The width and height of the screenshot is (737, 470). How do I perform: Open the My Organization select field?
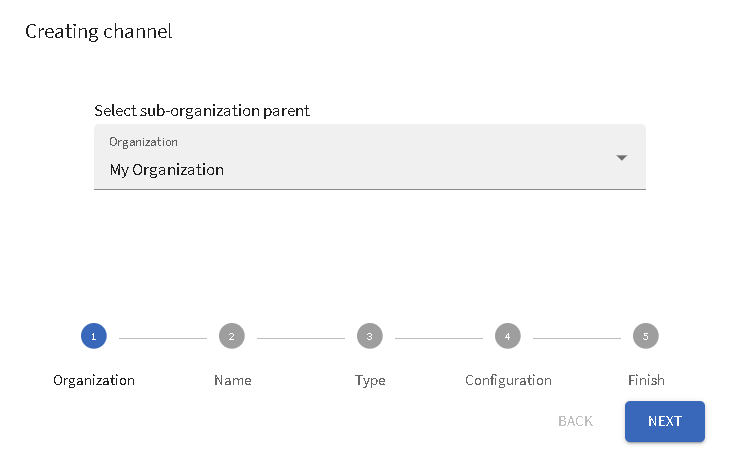pos(350,169)
